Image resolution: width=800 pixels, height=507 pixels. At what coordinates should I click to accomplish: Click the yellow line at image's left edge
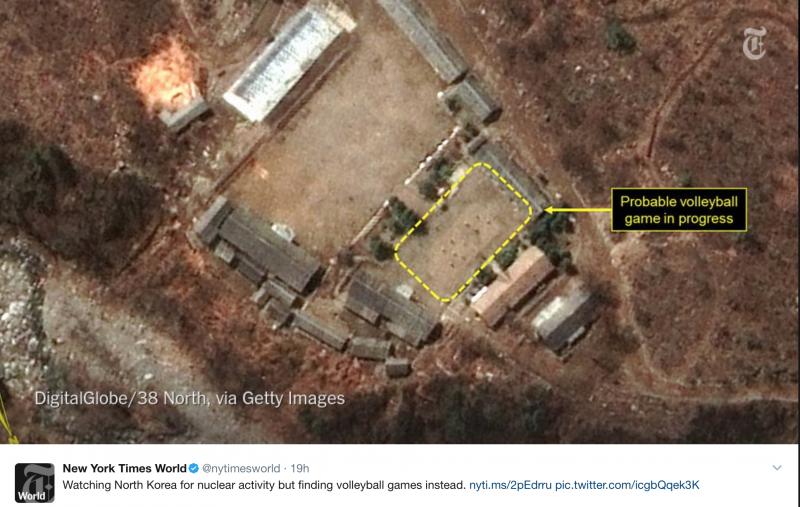tap(7, 418)
